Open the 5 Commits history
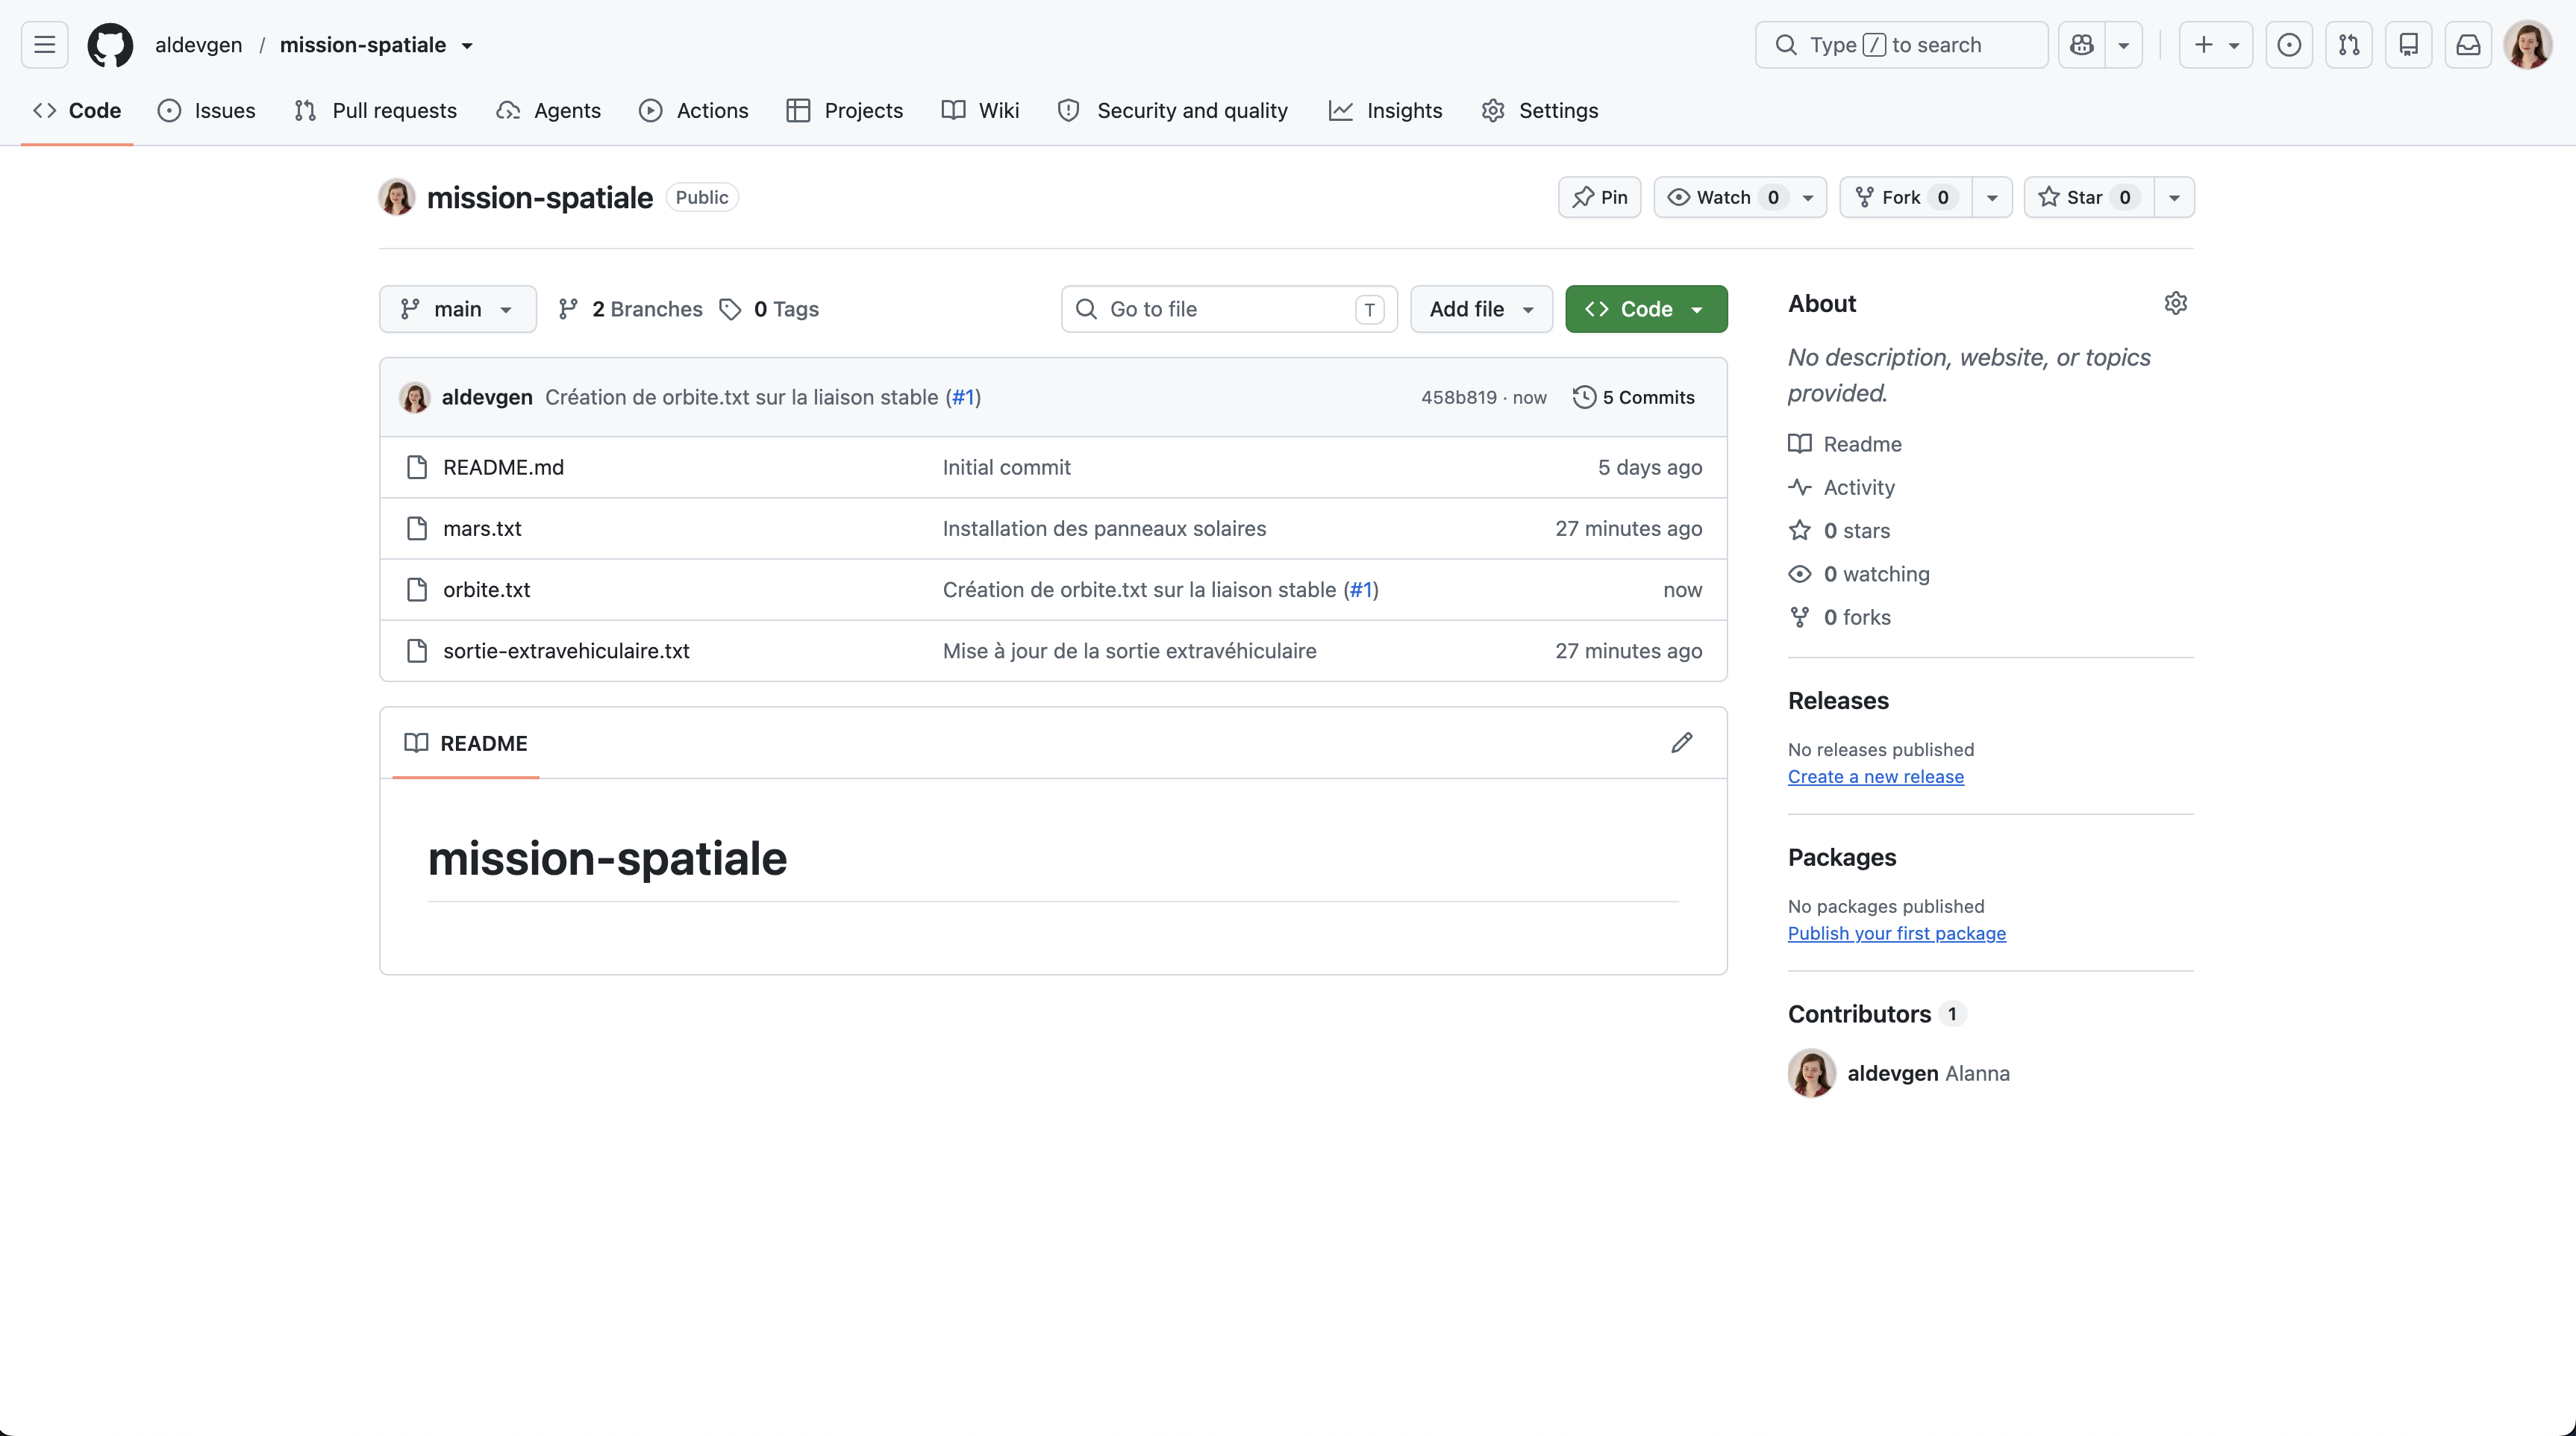Image resolution: width=2576 pixels, height=1436 pixels. coord(1634,397)
